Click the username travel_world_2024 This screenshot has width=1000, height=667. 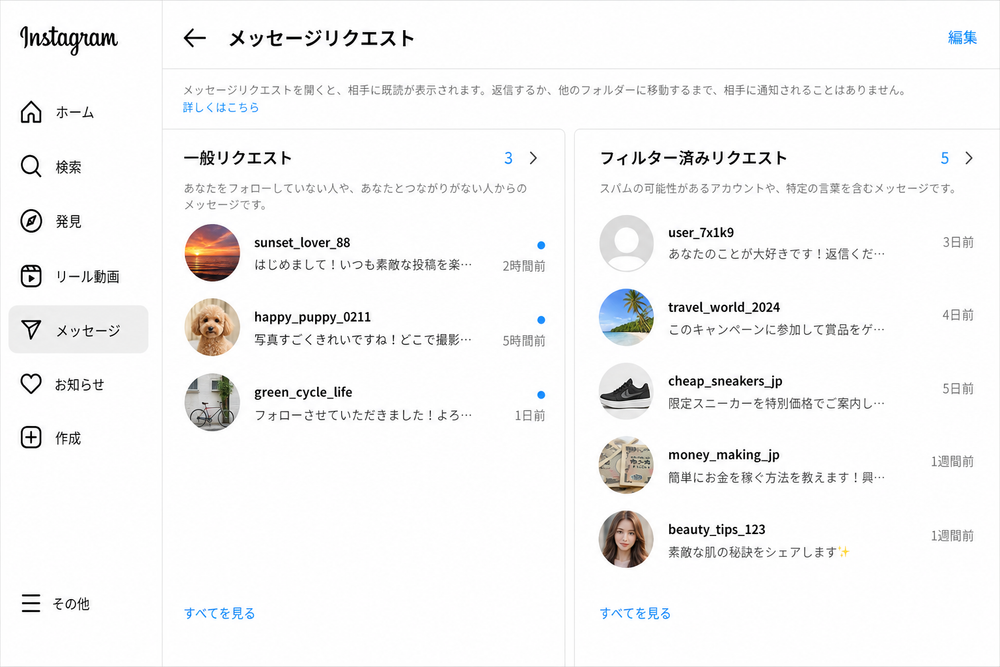724,307
